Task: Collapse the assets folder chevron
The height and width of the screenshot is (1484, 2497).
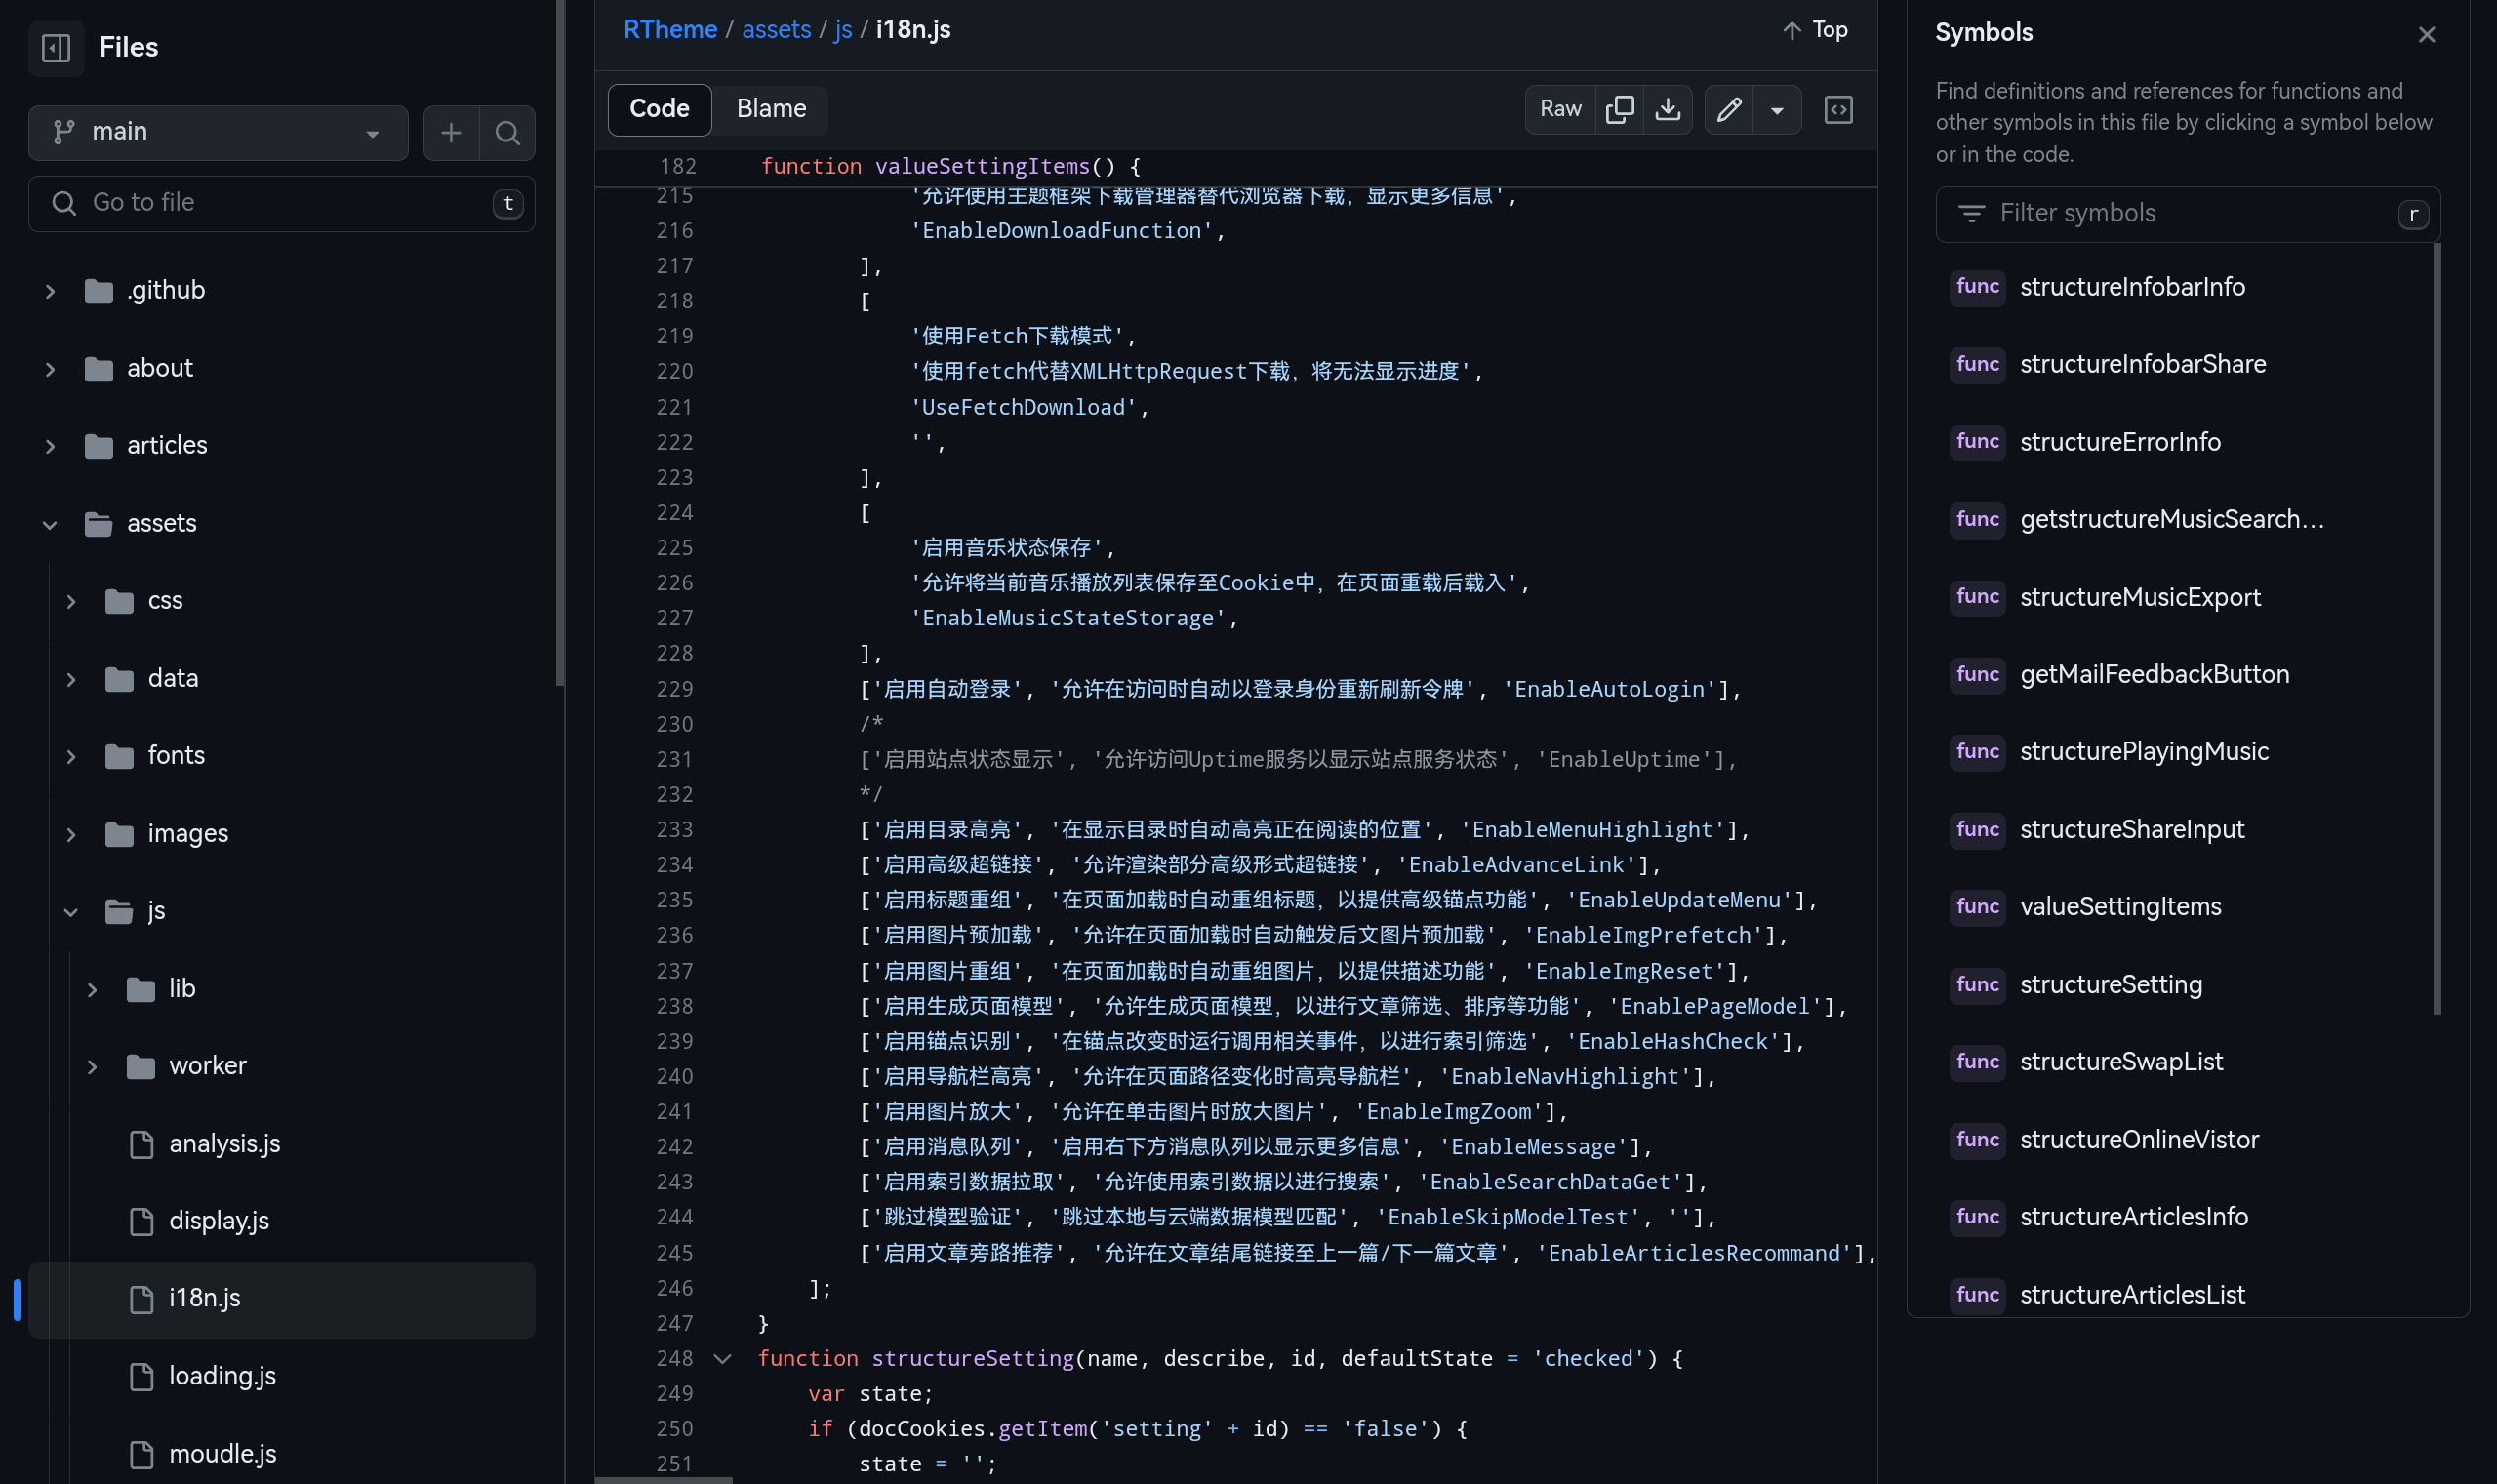Action: 50,524
